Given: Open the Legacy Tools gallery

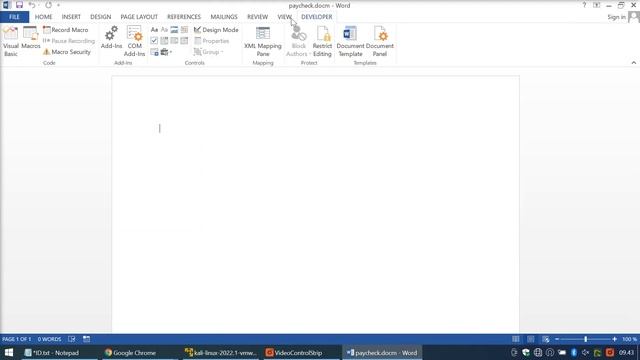Looking at the screenshot, I should pyautogui.click(x=166, y=52).
